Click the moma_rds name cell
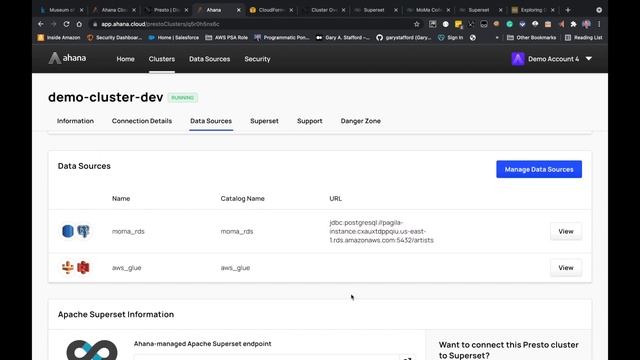Viewport: 640px width, 360px height. [128, 231]
